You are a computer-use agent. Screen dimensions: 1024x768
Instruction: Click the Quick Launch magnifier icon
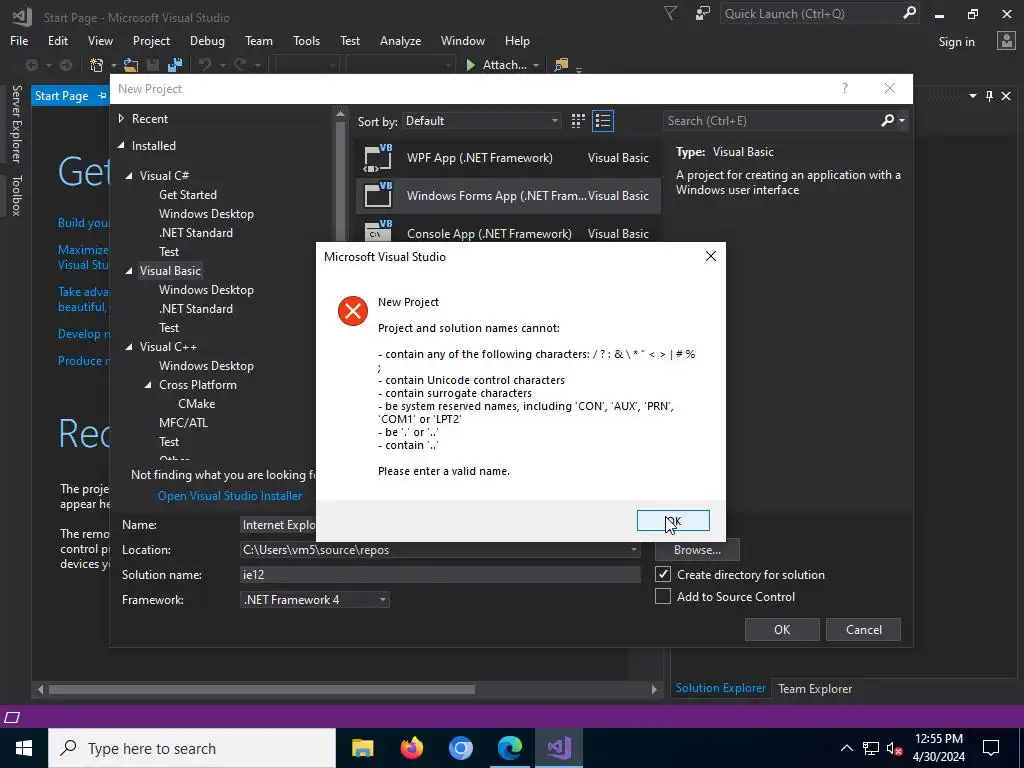click(x=909, y=13)
